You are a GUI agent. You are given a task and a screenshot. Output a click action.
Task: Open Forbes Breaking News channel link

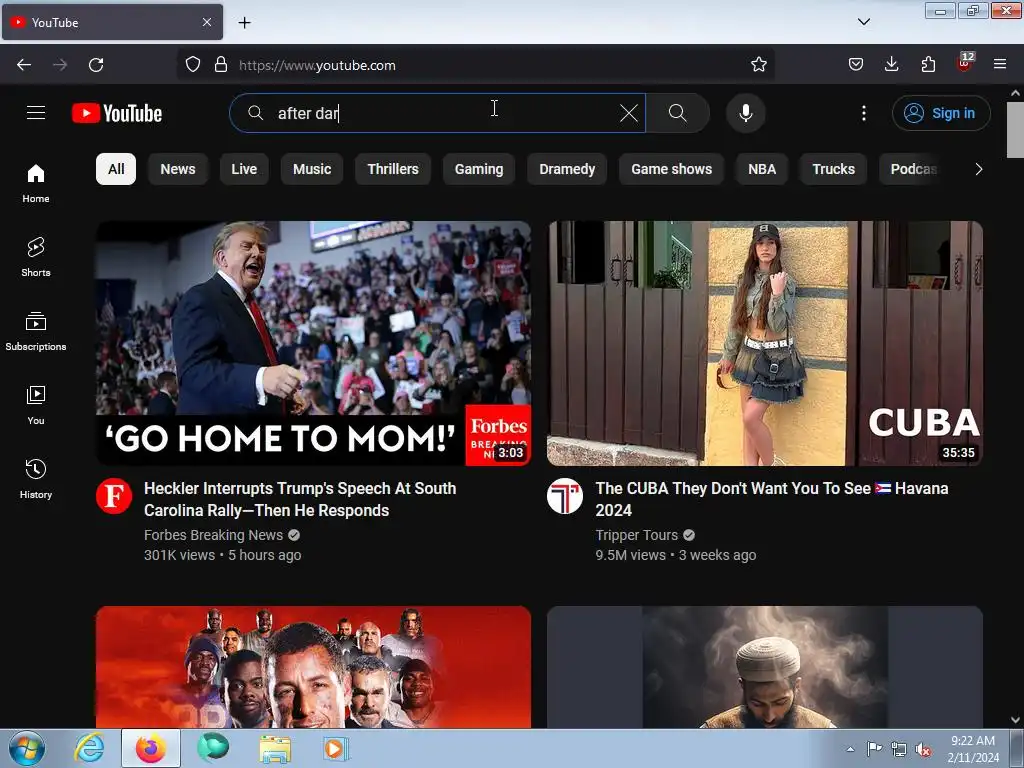click(x=214, y=535)
